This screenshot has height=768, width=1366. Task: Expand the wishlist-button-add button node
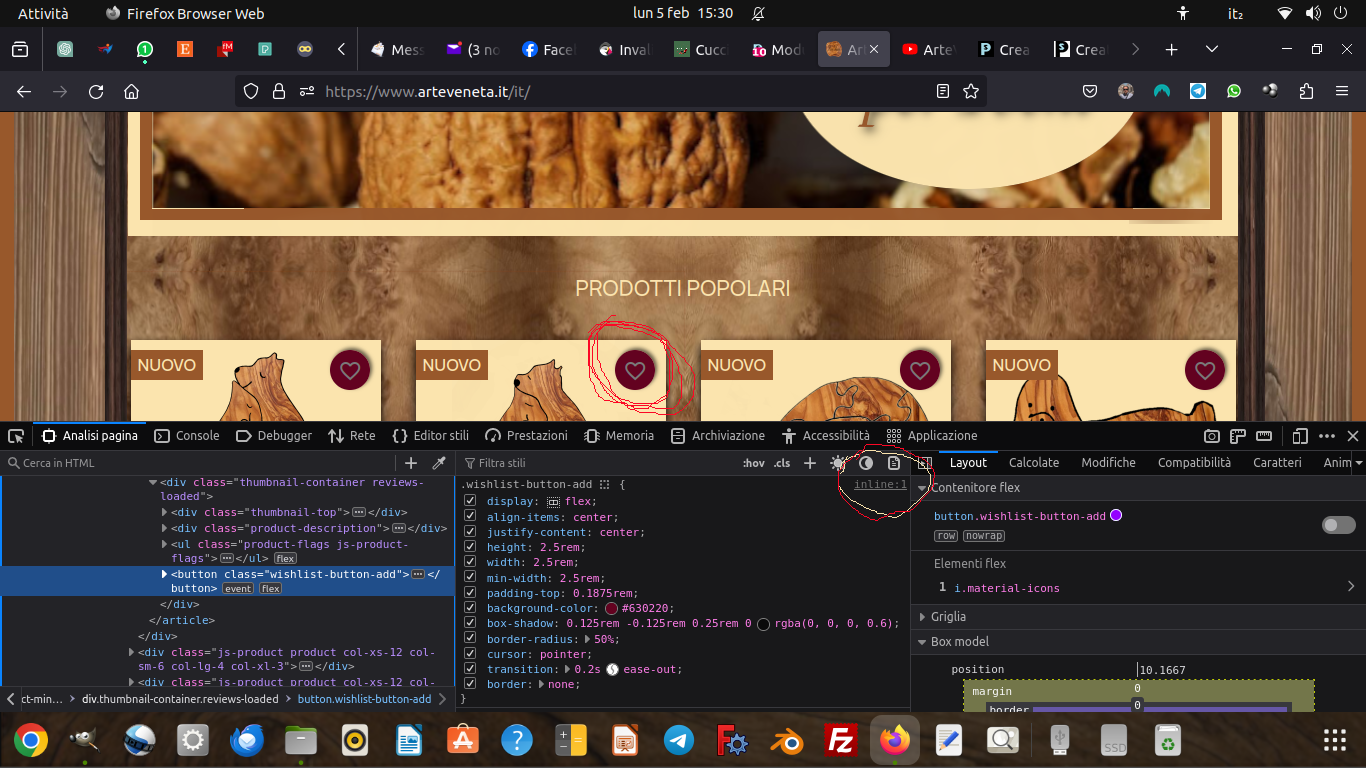click(165, 574)
